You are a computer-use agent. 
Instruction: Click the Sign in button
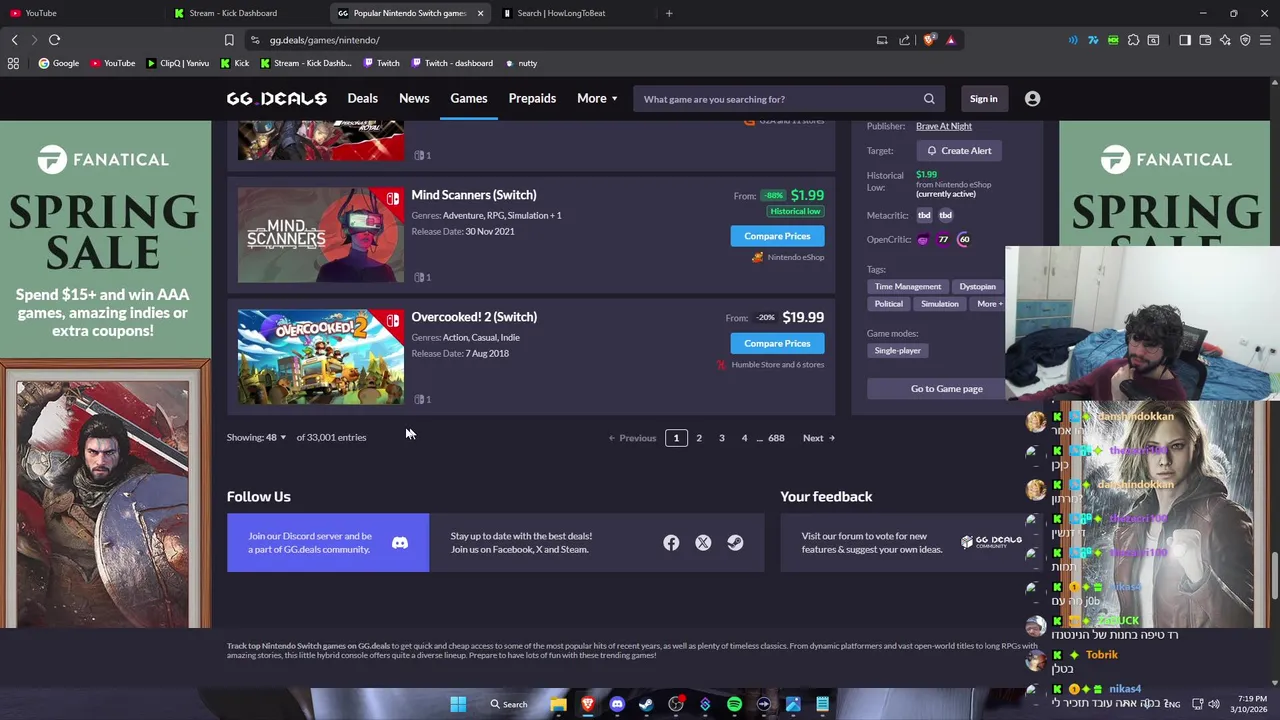tap(983, 99)
